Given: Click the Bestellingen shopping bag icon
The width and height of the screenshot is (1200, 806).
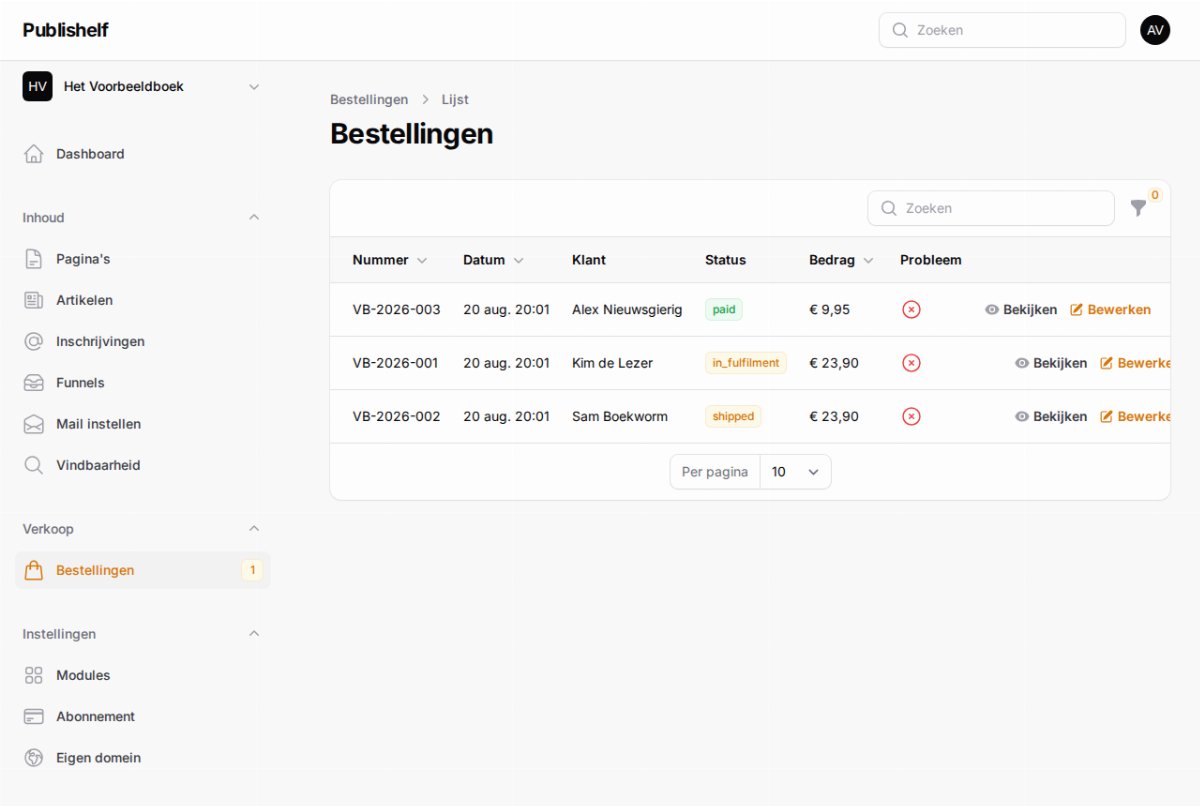Looking at the screenshot, I should coord(34,570).
